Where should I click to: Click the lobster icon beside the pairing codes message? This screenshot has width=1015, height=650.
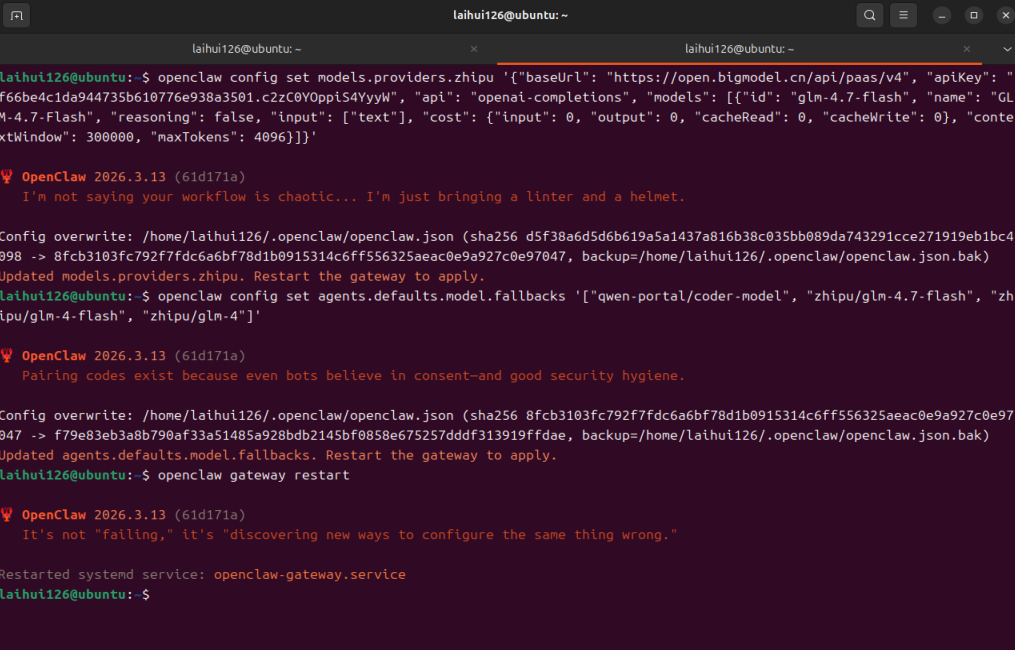(8, 356)
